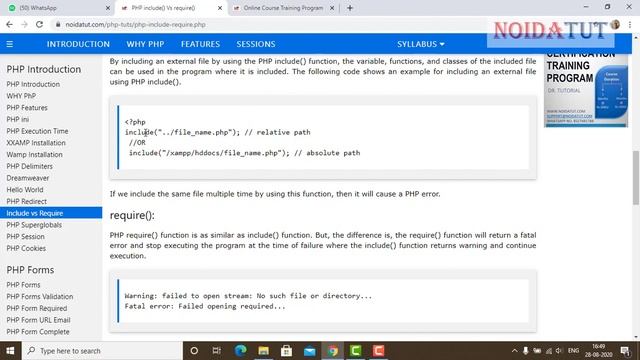Open PHP ini sidebar link

tap(18, 120)
